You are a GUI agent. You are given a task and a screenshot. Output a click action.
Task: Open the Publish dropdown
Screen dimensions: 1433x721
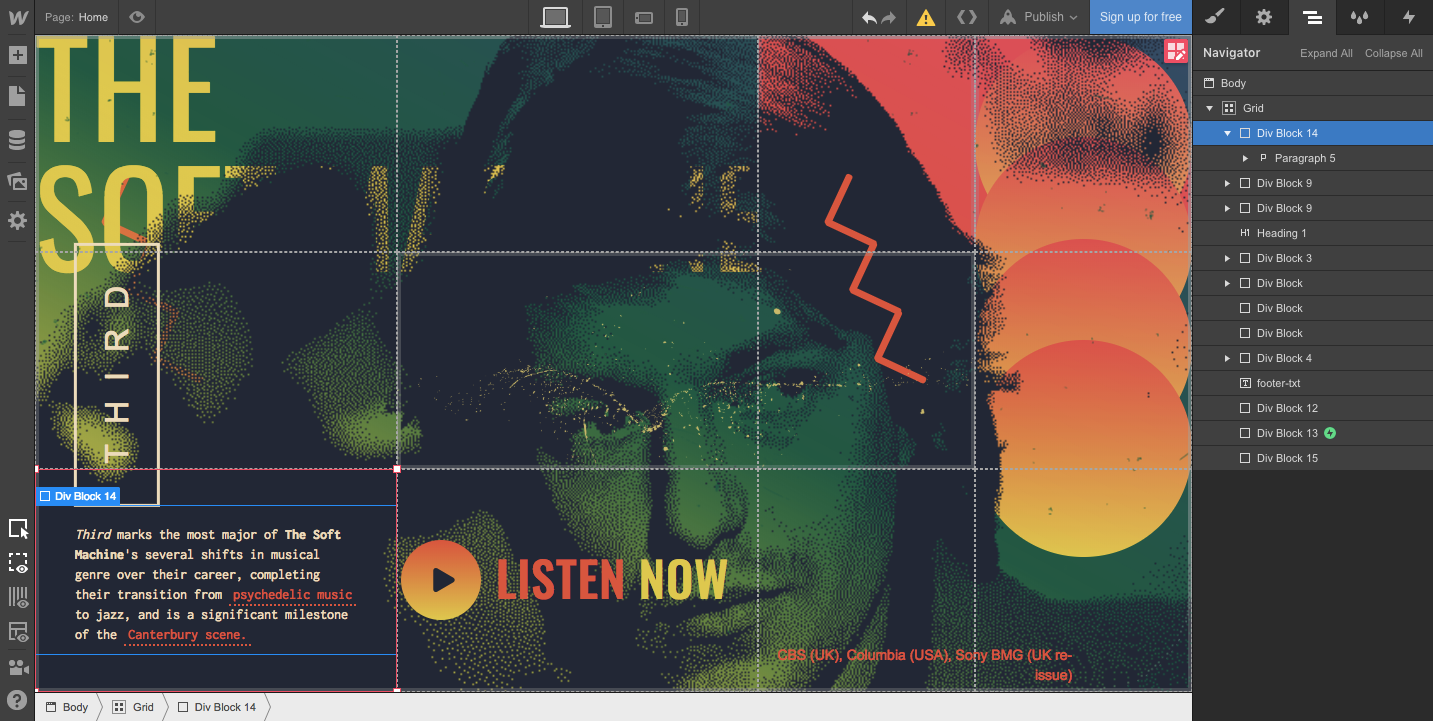[x=1038, y=17]
